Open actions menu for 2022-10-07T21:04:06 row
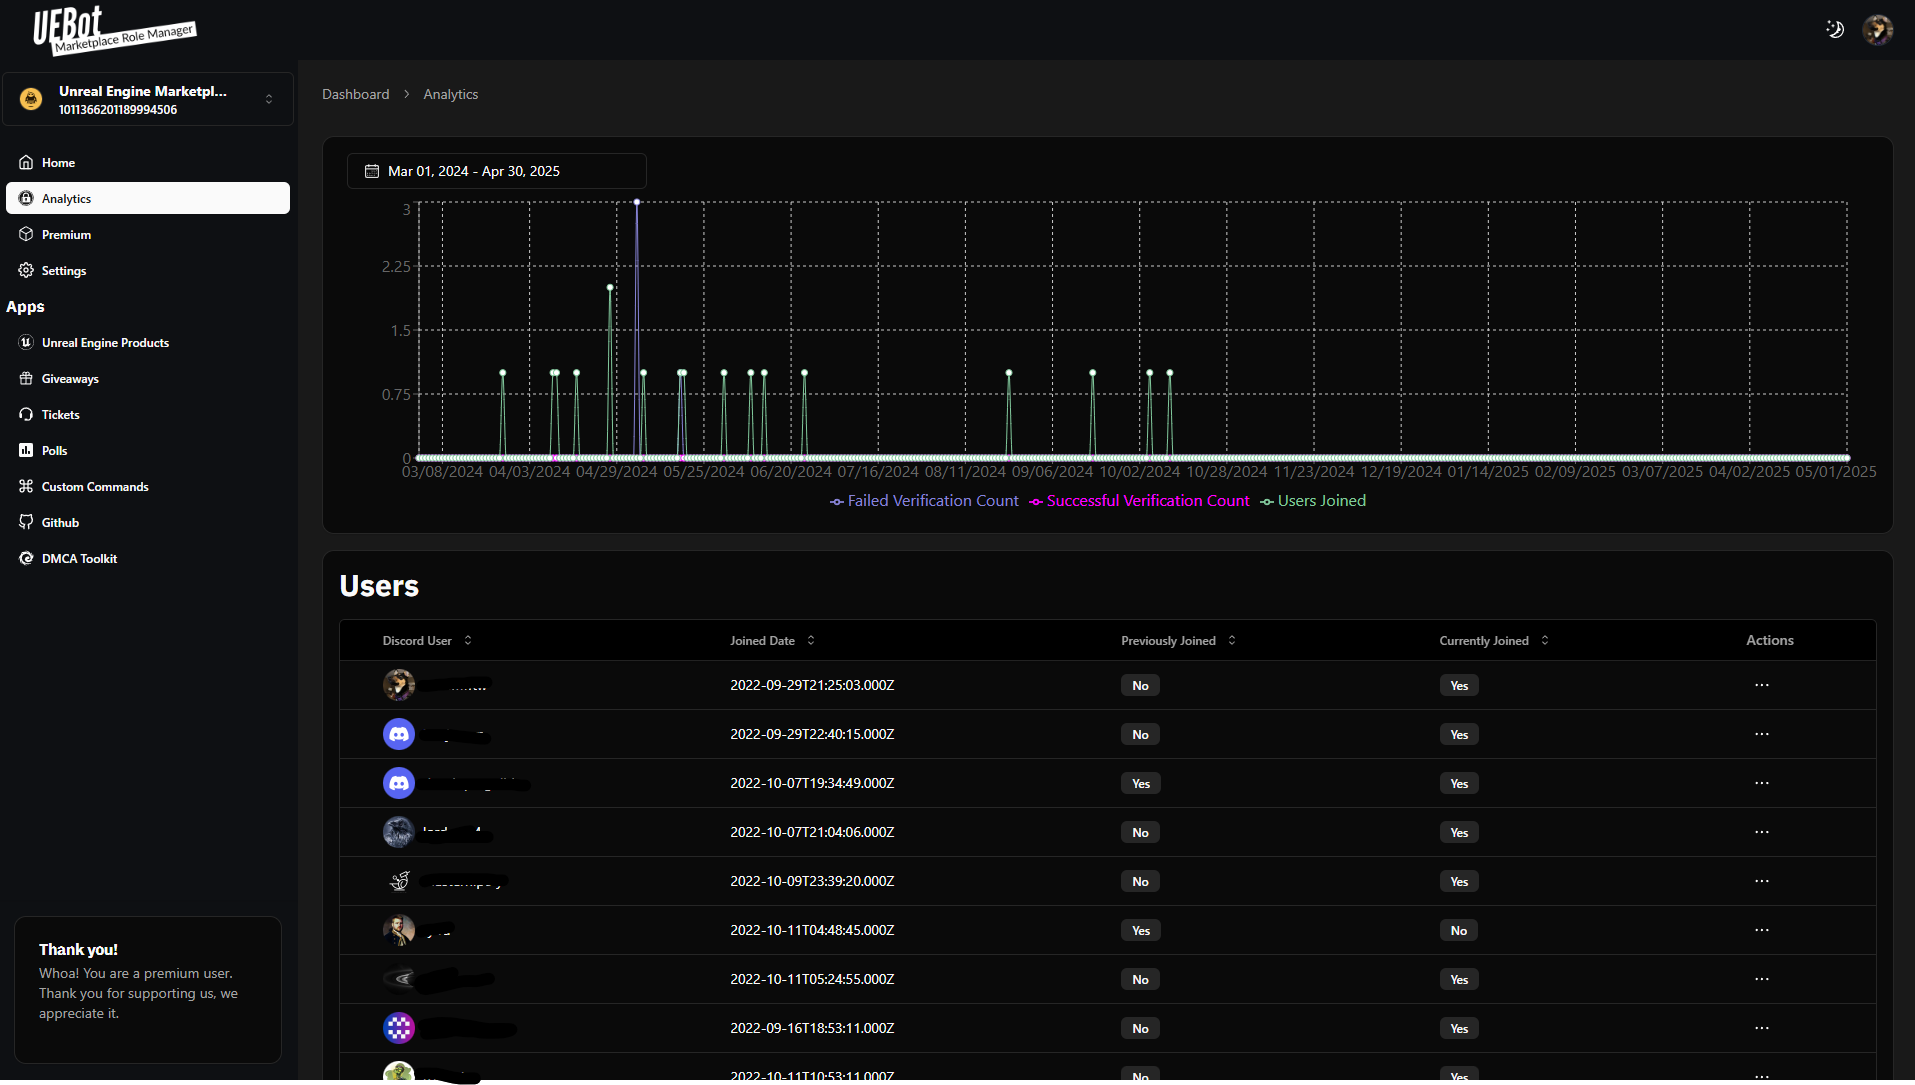Screen dimensions: 1915x1085 point(1762,832)
